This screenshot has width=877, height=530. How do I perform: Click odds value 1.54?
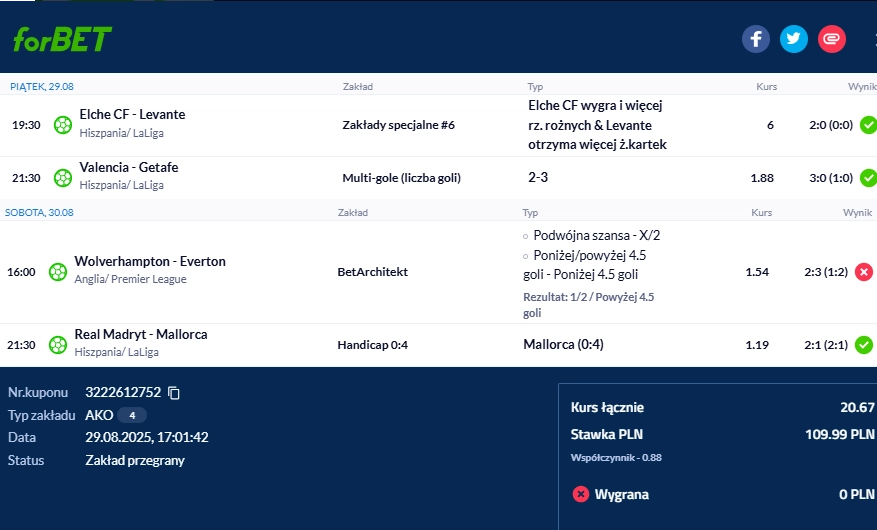point(757,272)
